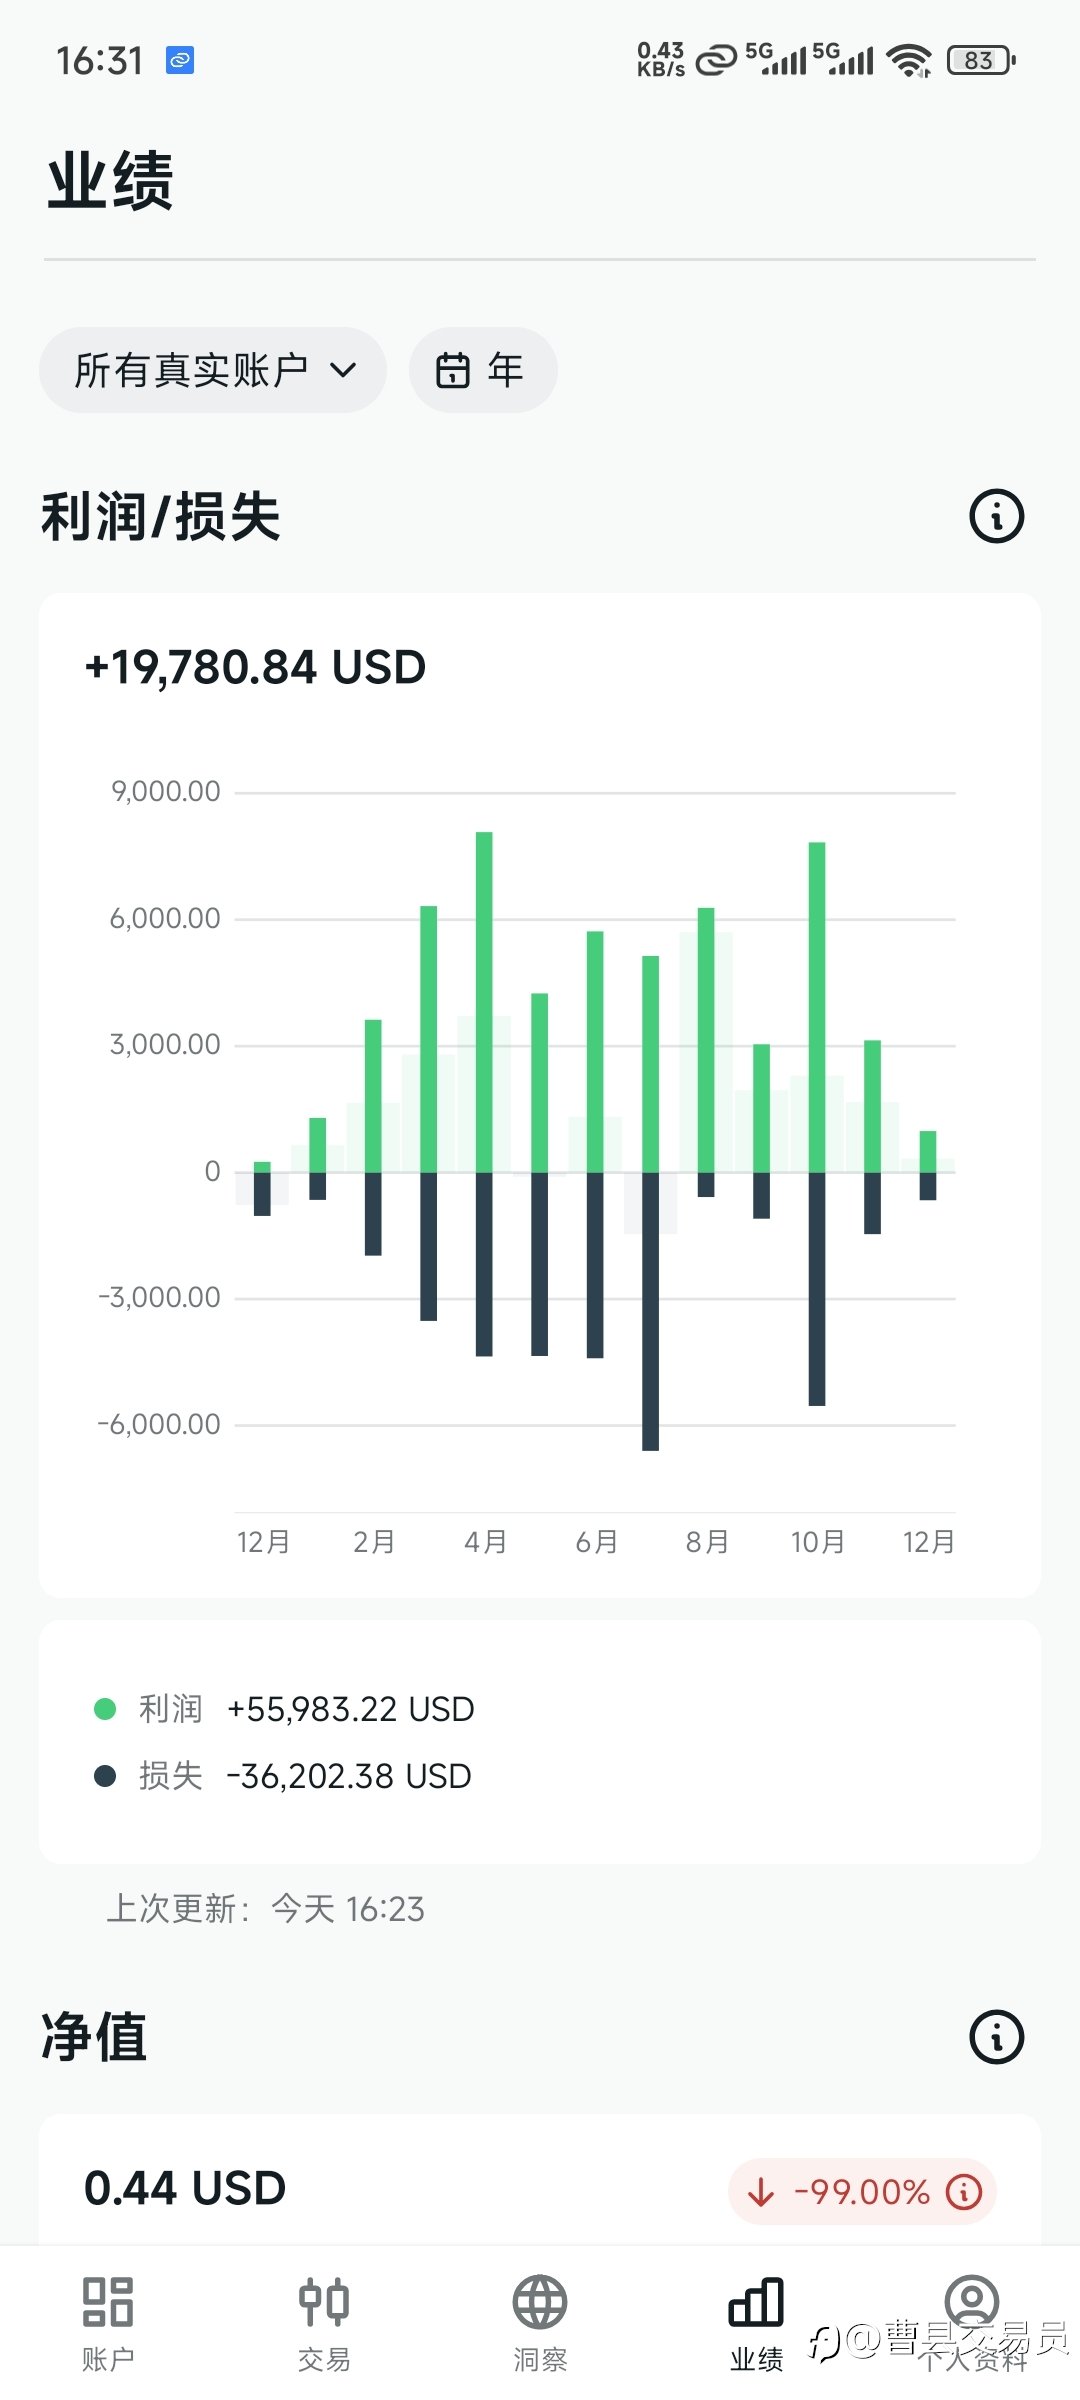Open the 年 period selector
Viewport: 1080px width, 2400px height.
482,370
